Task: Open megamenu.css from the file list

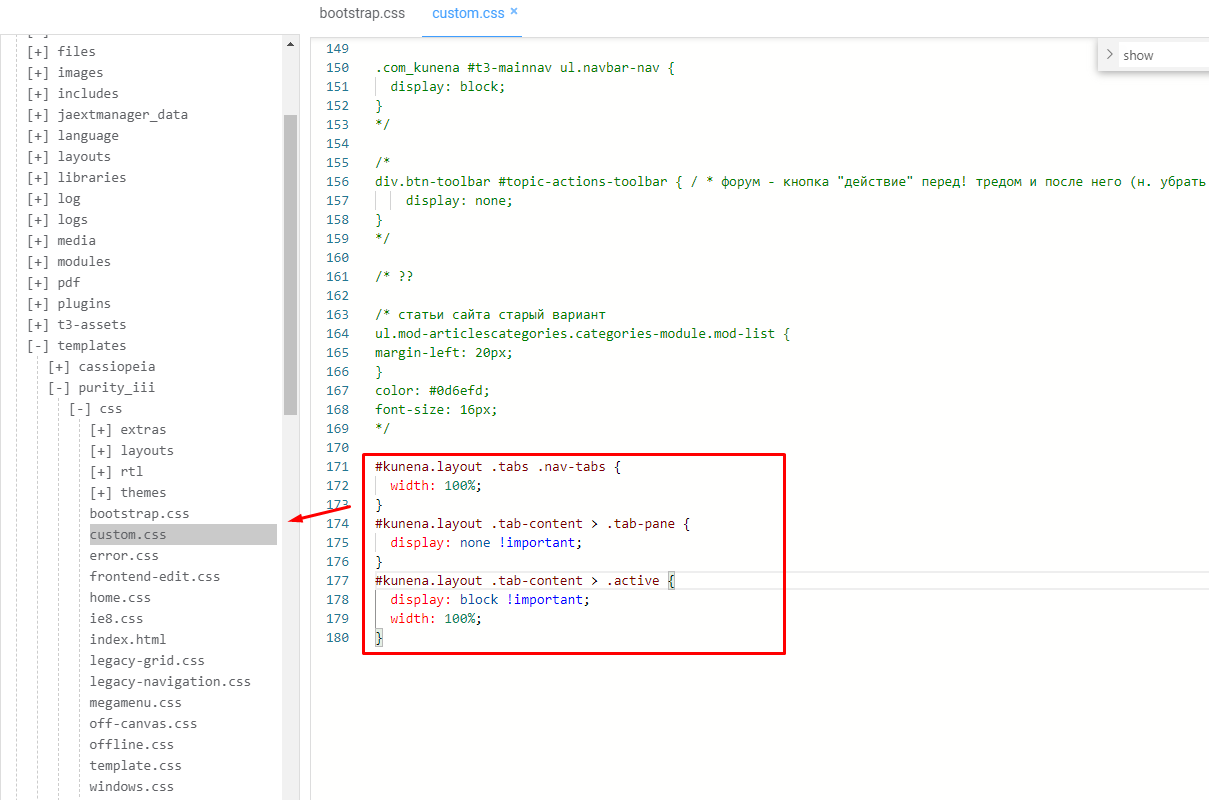Action: point(135,703)
